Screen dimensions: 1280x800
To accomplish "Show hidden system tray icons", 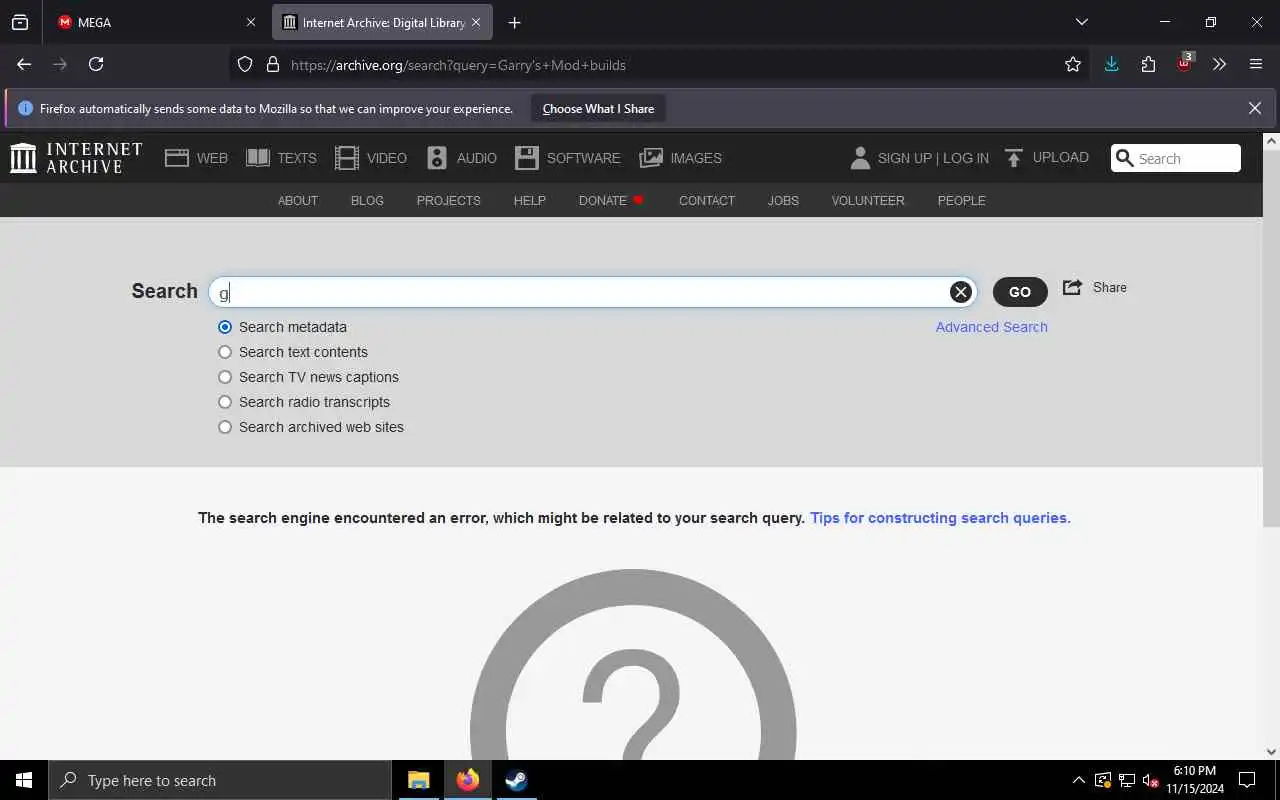I will (x=1078, y=780).
